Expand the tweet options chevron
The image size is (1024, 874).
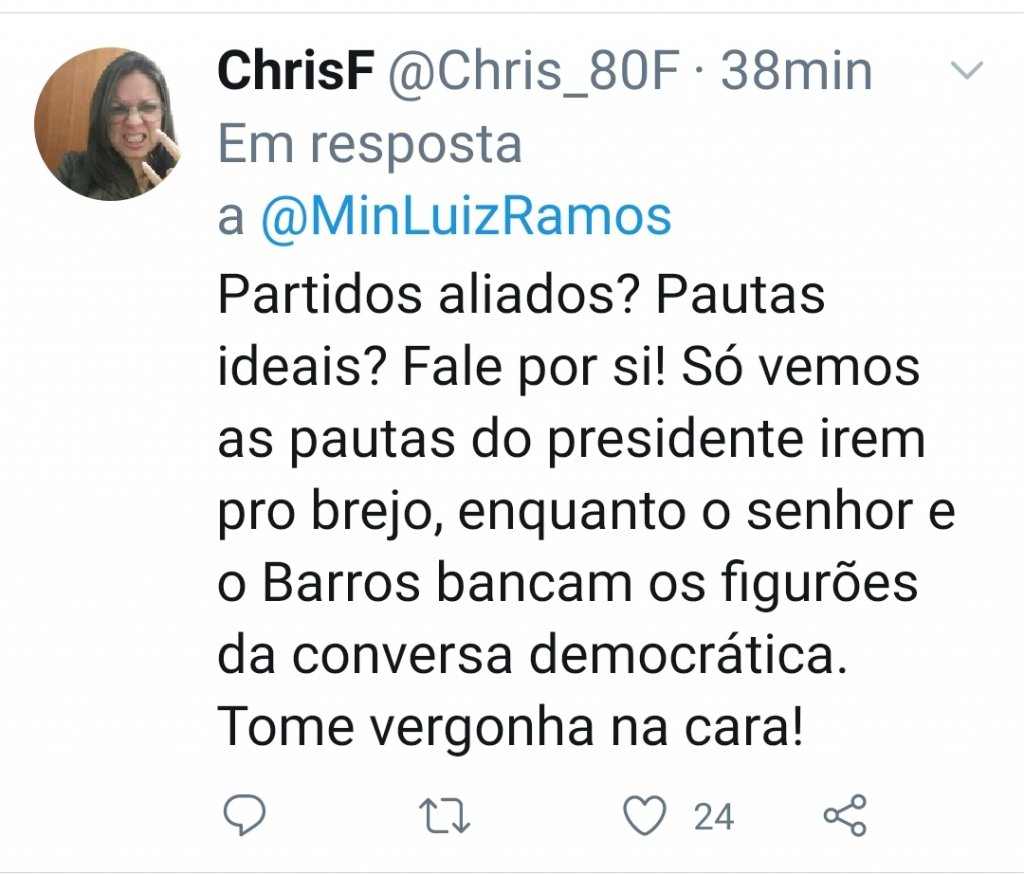967,70
